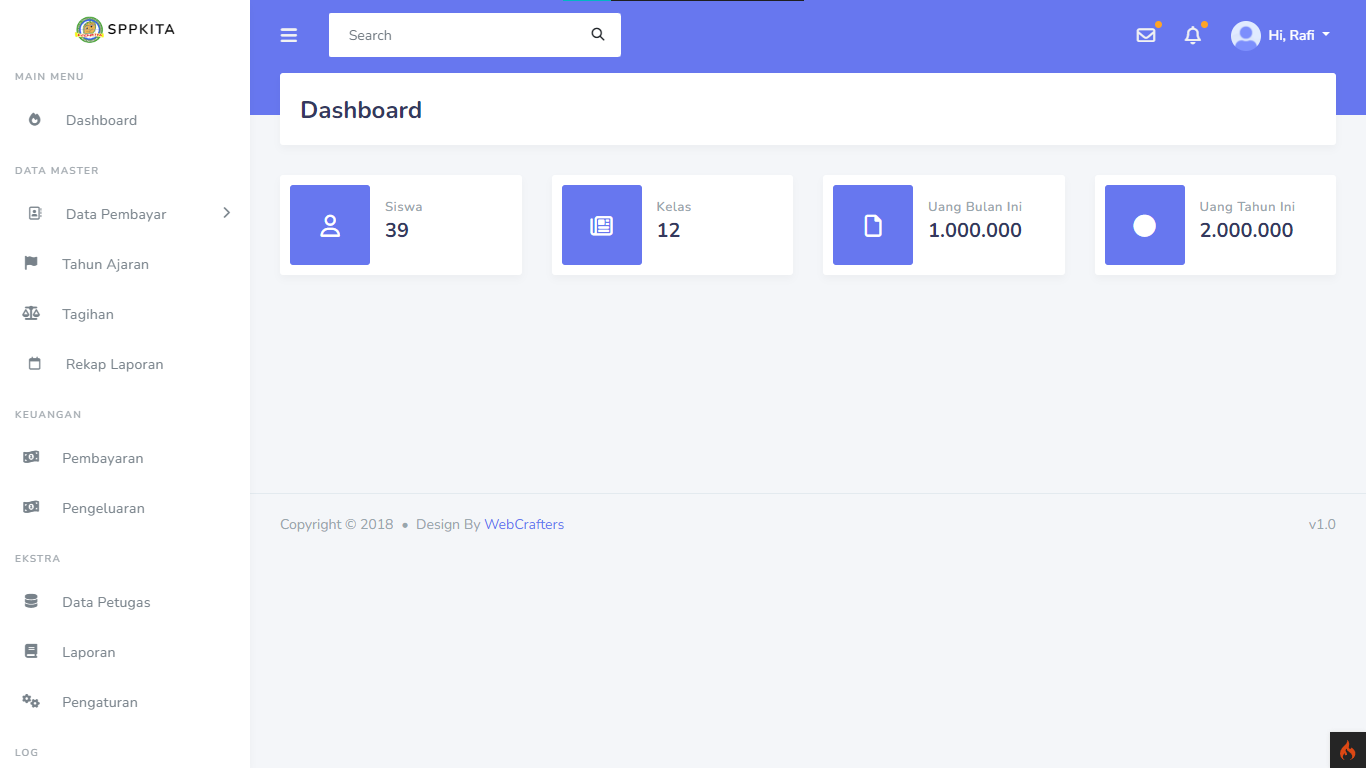
Task: Open the mail envelope messages icon
Action: (1146, 35)
